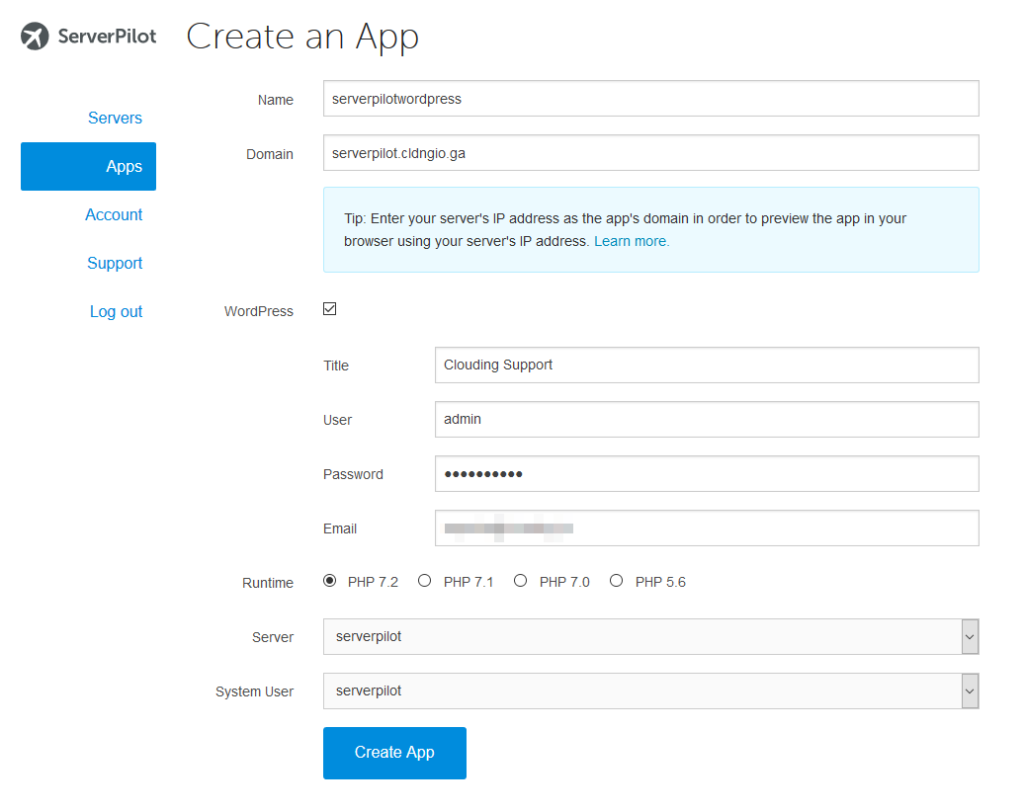The width and height of the screenshot is (1024, 812).
Task: Choose PHP 7.1 as the runtime
Action: pos(425,581)
